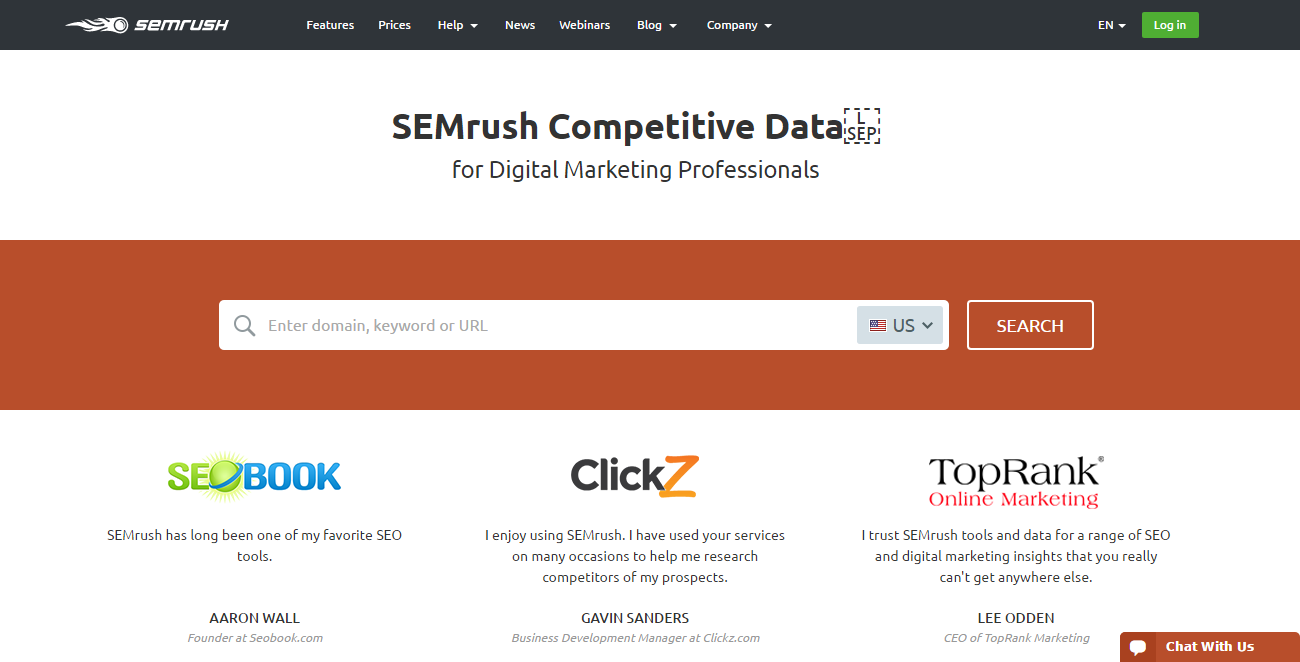Open the News section
Viewport: 1300px width, 662px height.
520,25
